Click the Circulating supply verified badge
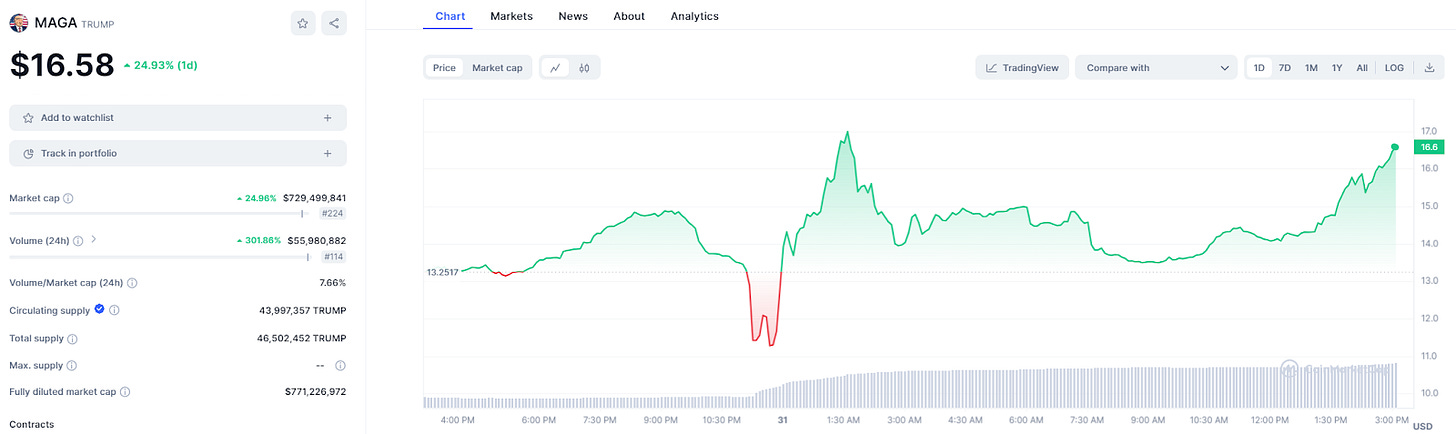Screen dimensions: 1456x434 pos(99,310)
